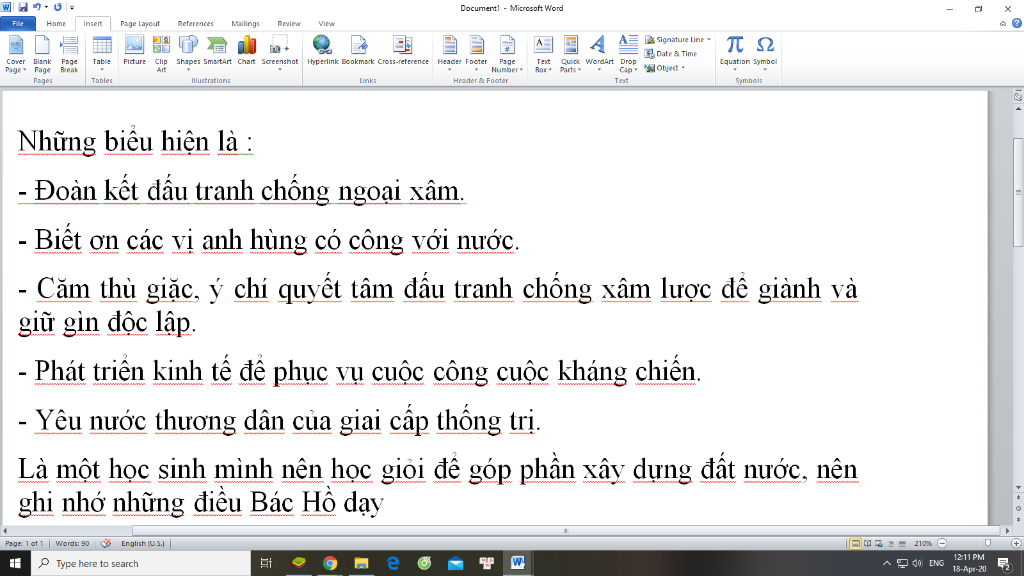Toggle the ruler above the vertical scrollbar
The height and width of the screenshot is (576, 1024).
(1017, 96)
